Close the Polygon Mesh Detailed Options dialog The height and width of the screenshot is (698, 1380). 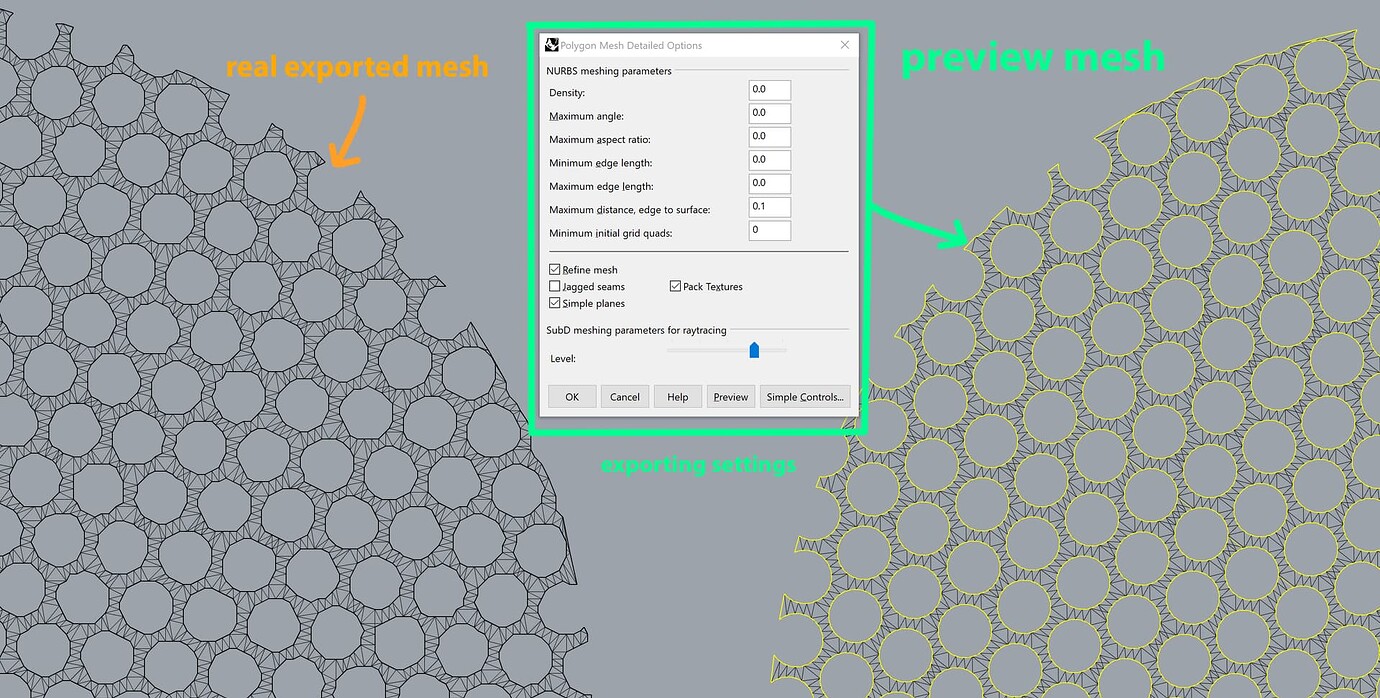[844, 44]
